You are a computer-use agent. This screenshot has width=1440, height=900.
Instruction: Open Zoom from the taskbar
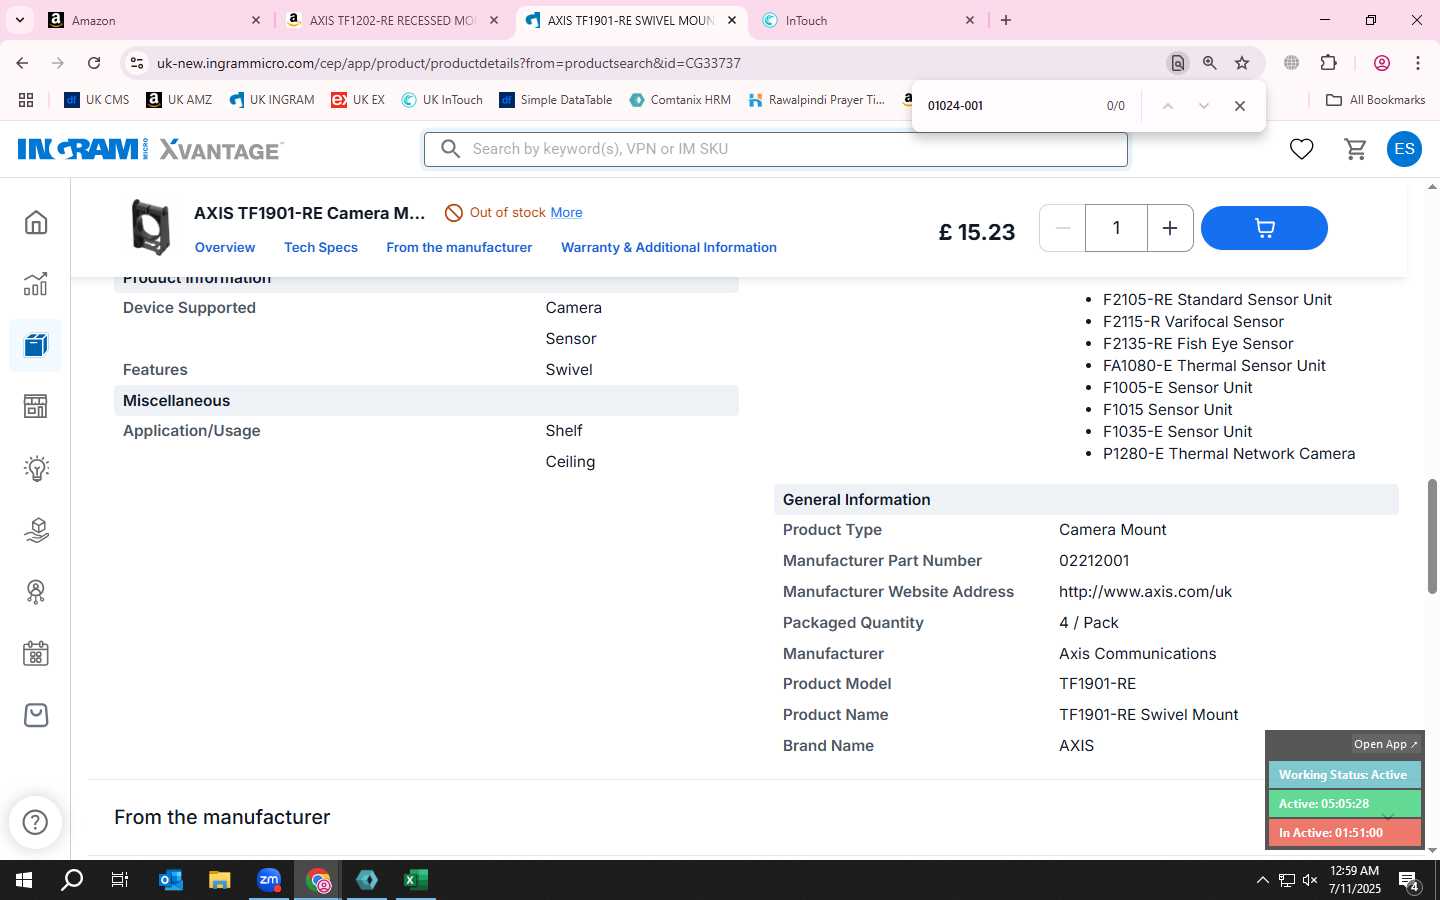269,880
